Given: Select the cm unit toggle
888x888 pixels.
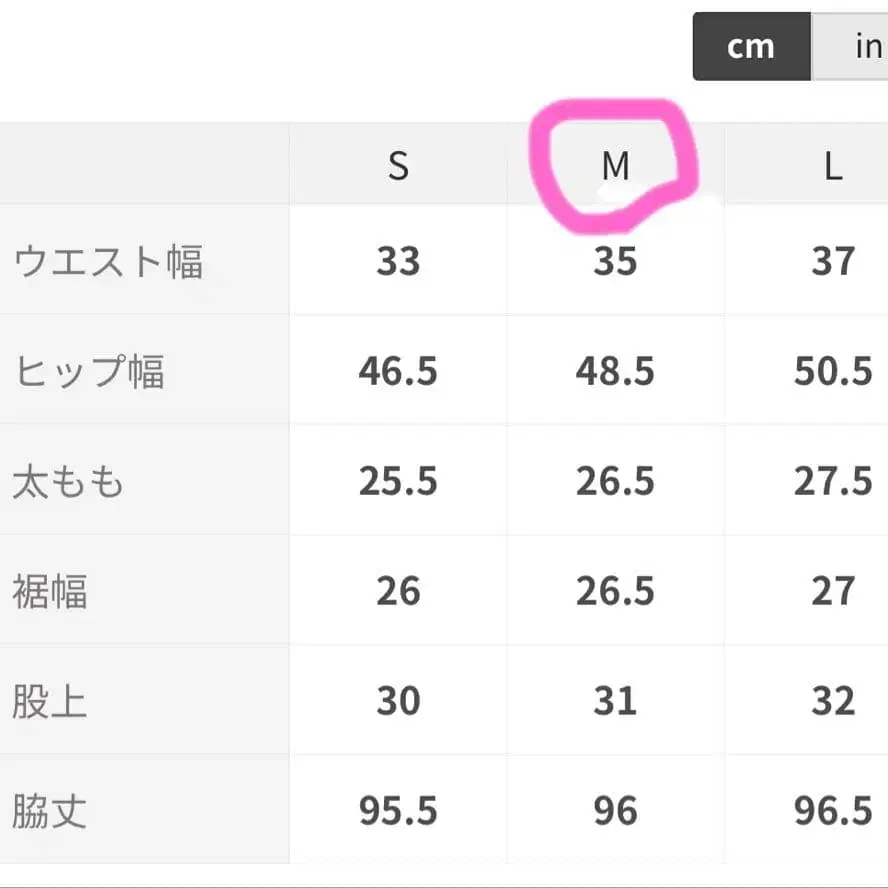Looking at the screenshot, I should pos(751,46).
